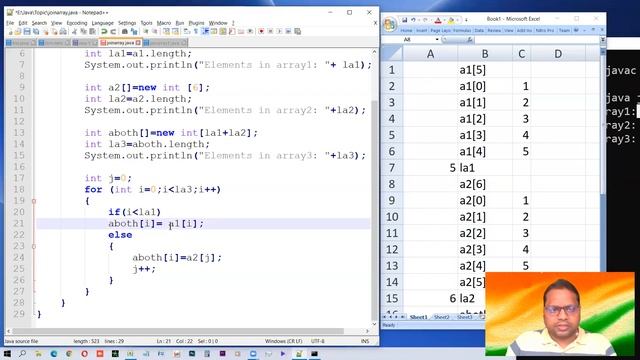Image resolution: width=640 pixels, height=360 pixels.
Task: Open the Data ribbon tab in Excel
Action: 479,31
